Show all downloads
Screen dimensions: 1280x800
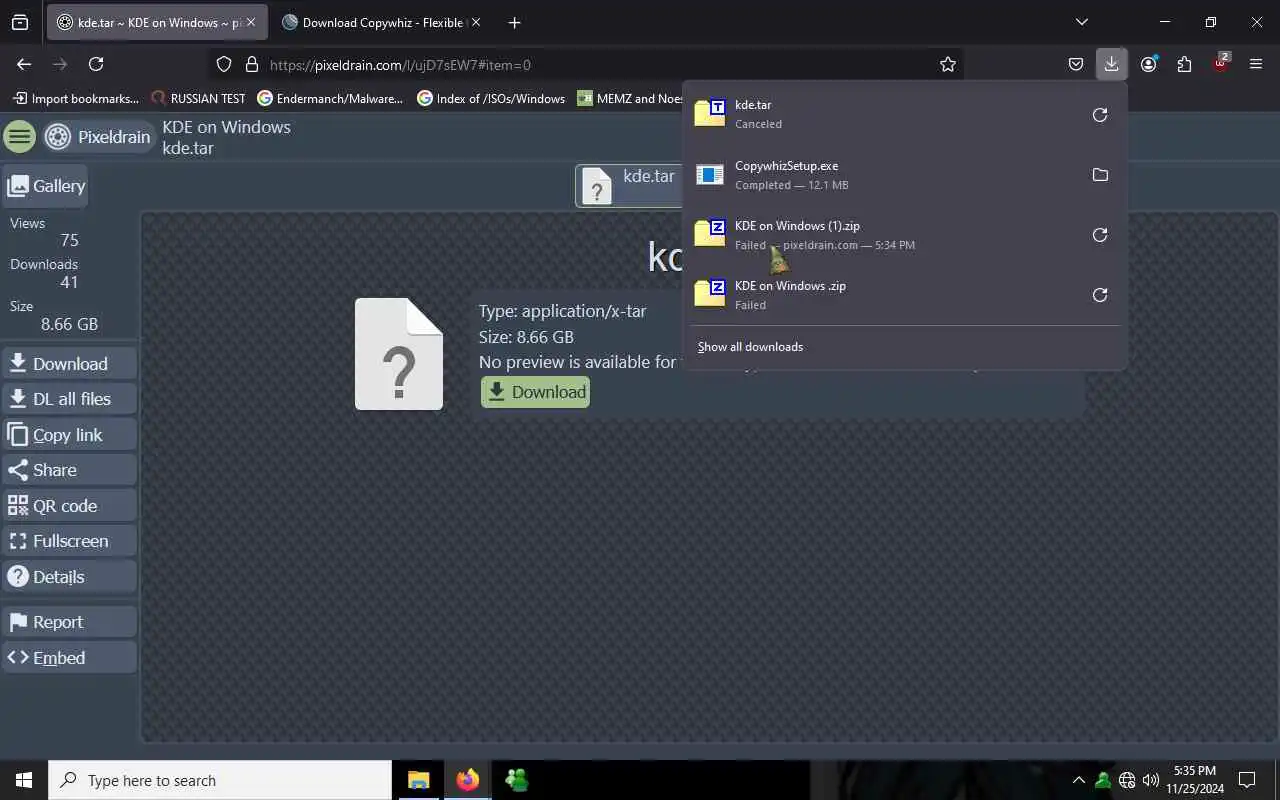tap(750, 347)
